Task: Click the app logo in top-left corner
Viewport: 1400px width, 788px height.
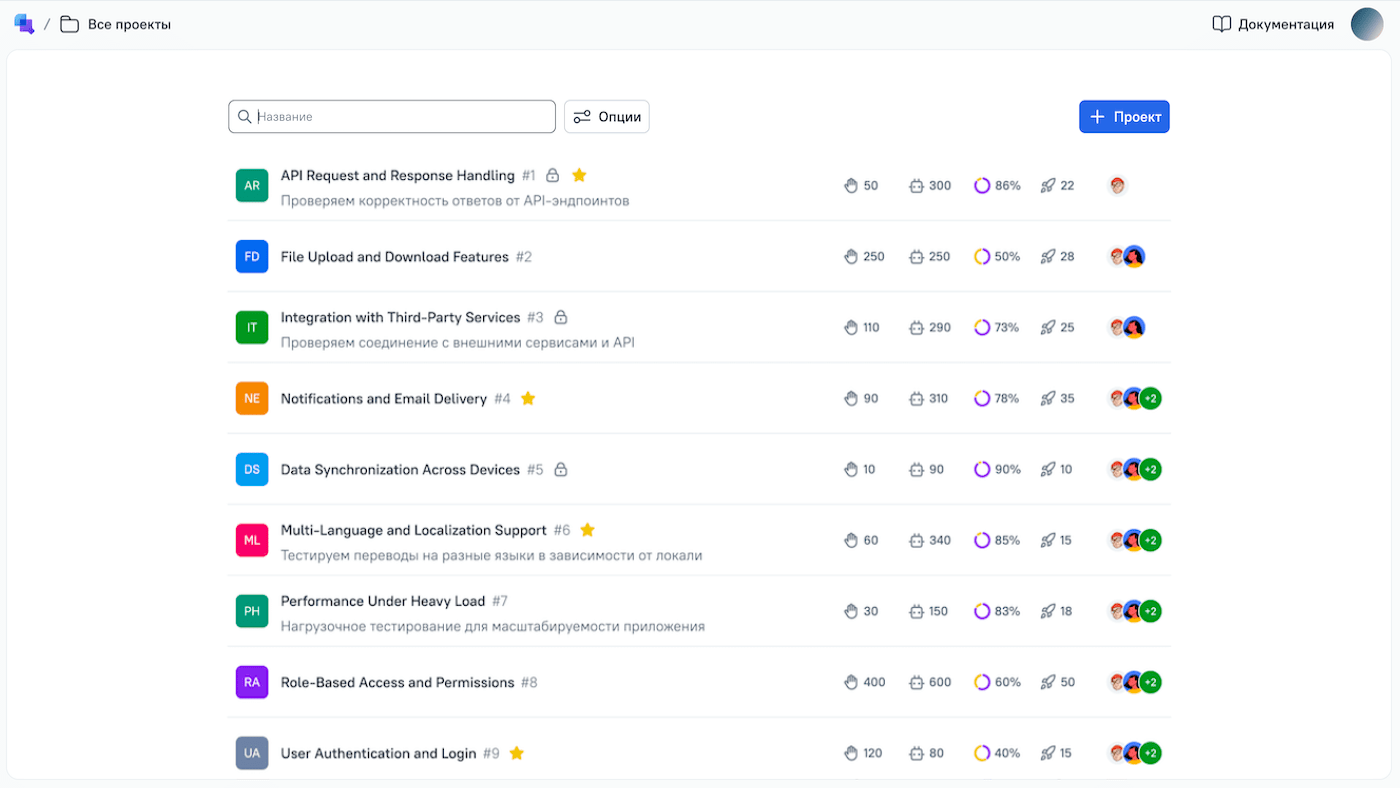Action: (24, 24)
